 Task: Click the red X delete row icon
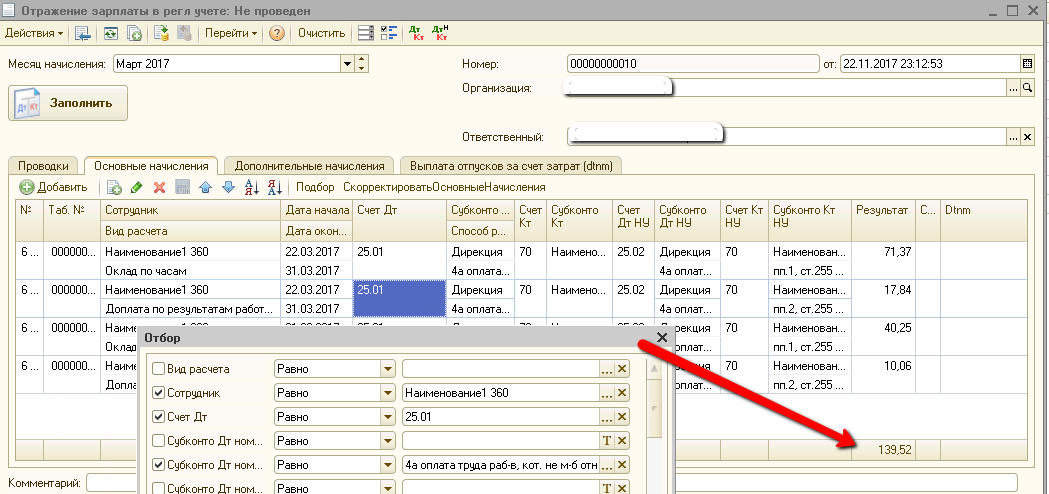tap(159, 187)
